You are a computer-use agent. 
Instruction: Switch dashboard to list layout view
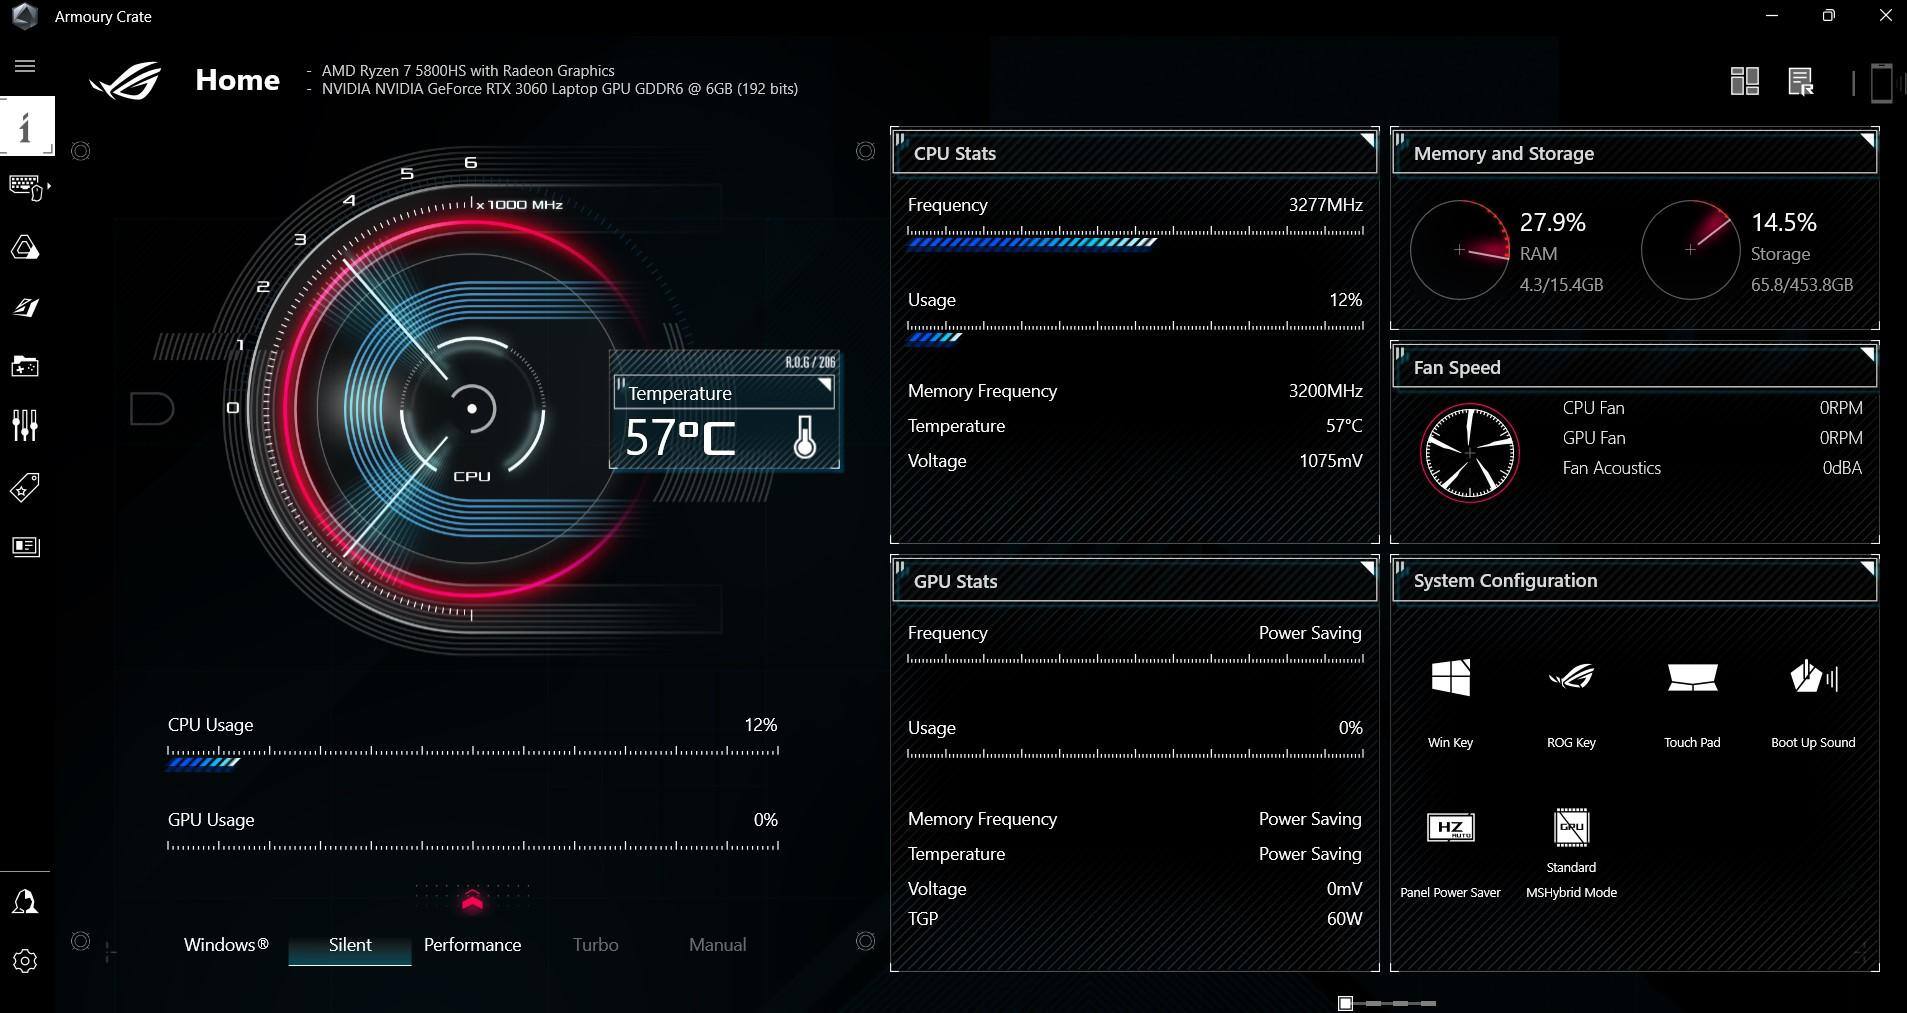[1801, 81]
